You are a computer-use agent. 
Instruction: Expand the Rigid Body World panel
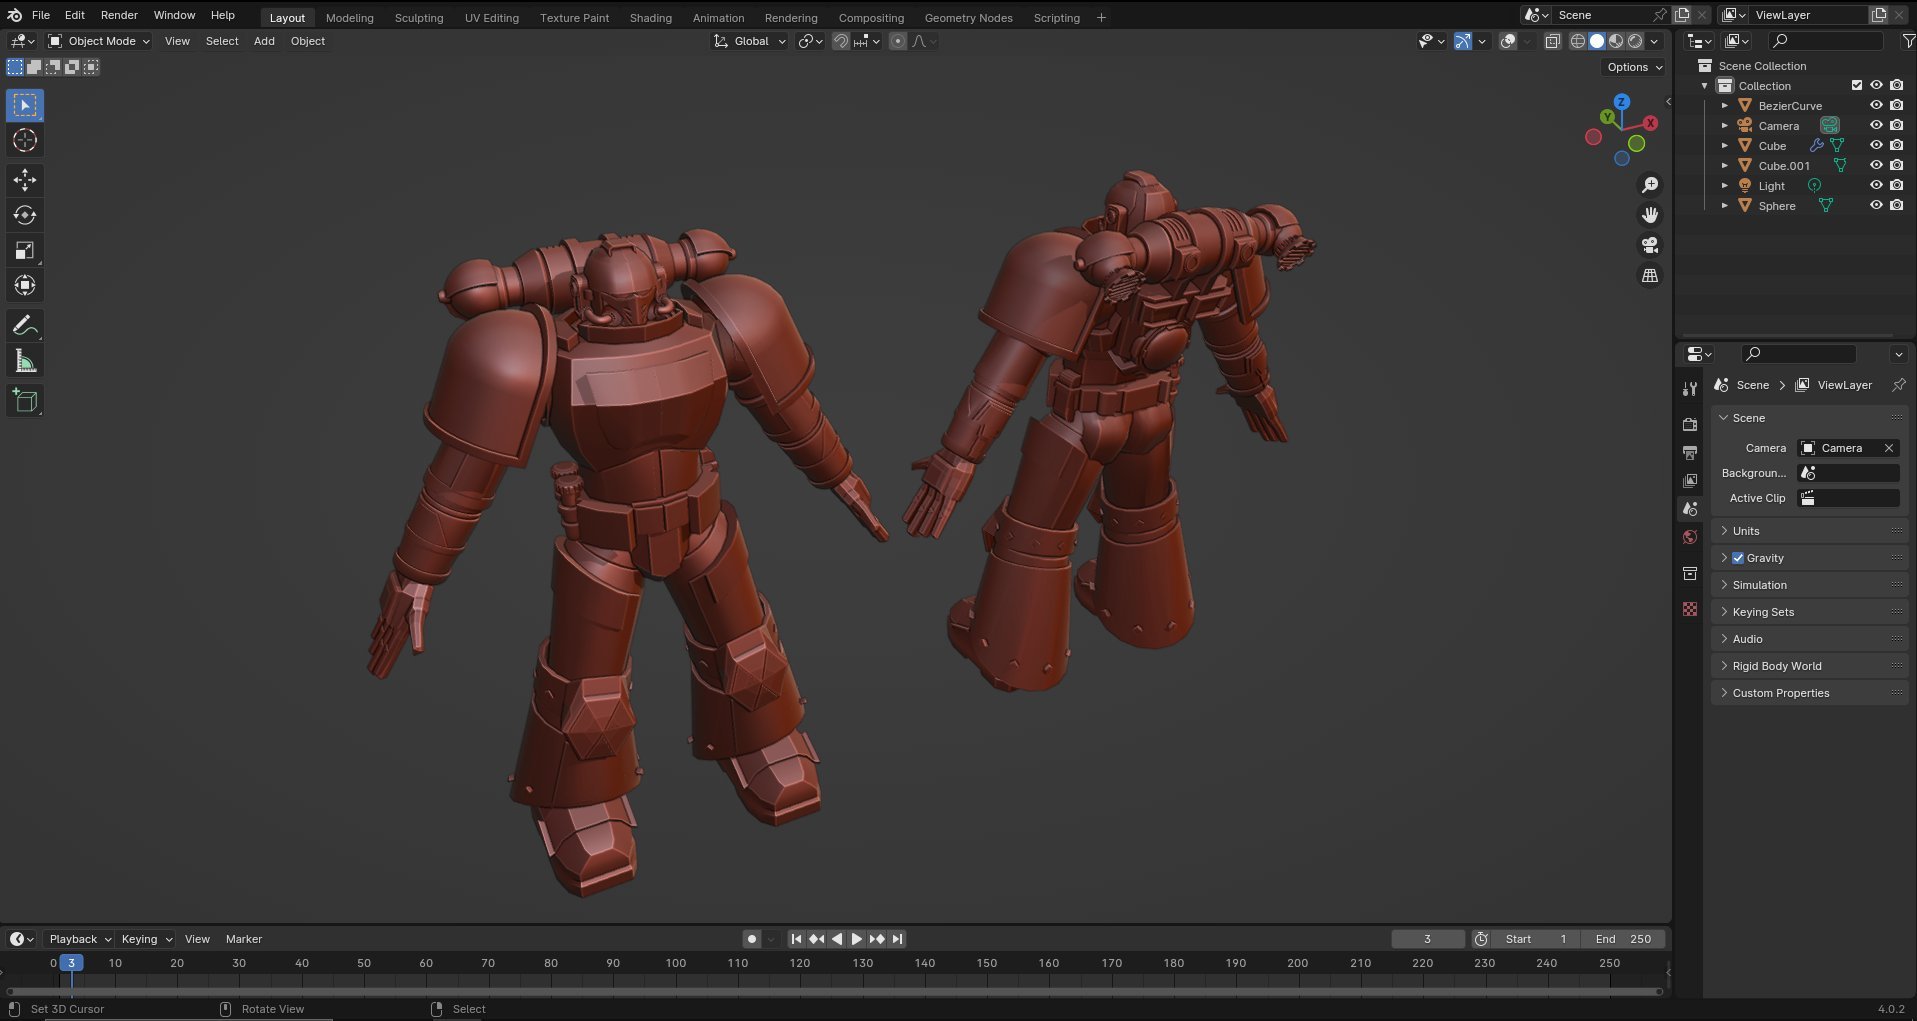[x=1776, y=666]
